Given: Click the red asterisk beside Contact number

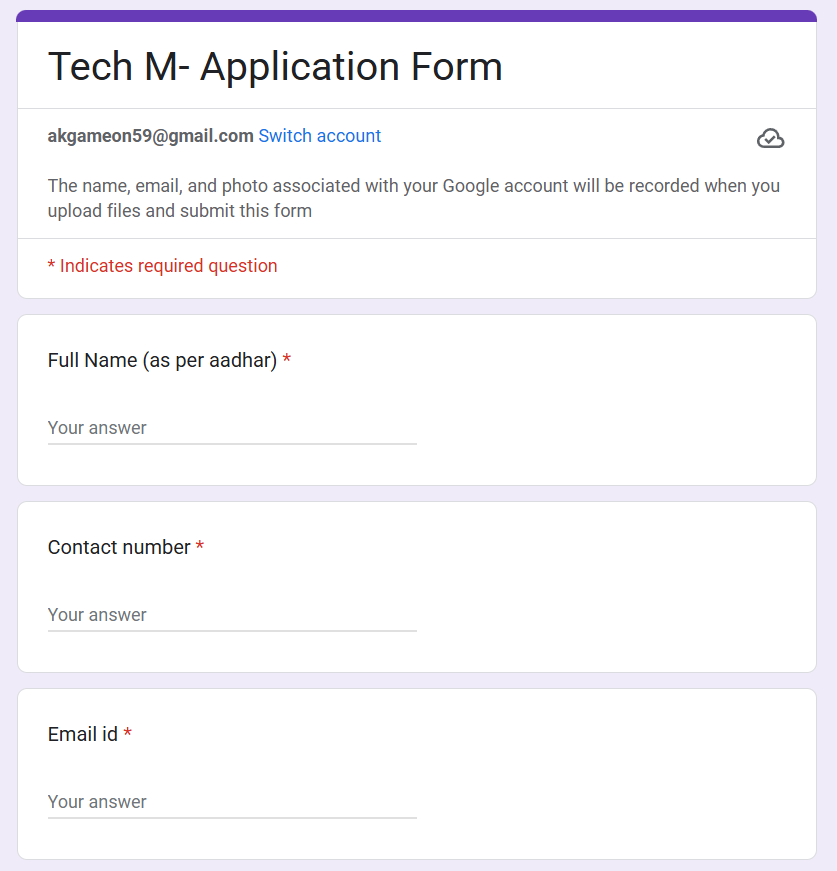Looking at the screenshot, I should point(200,547).
